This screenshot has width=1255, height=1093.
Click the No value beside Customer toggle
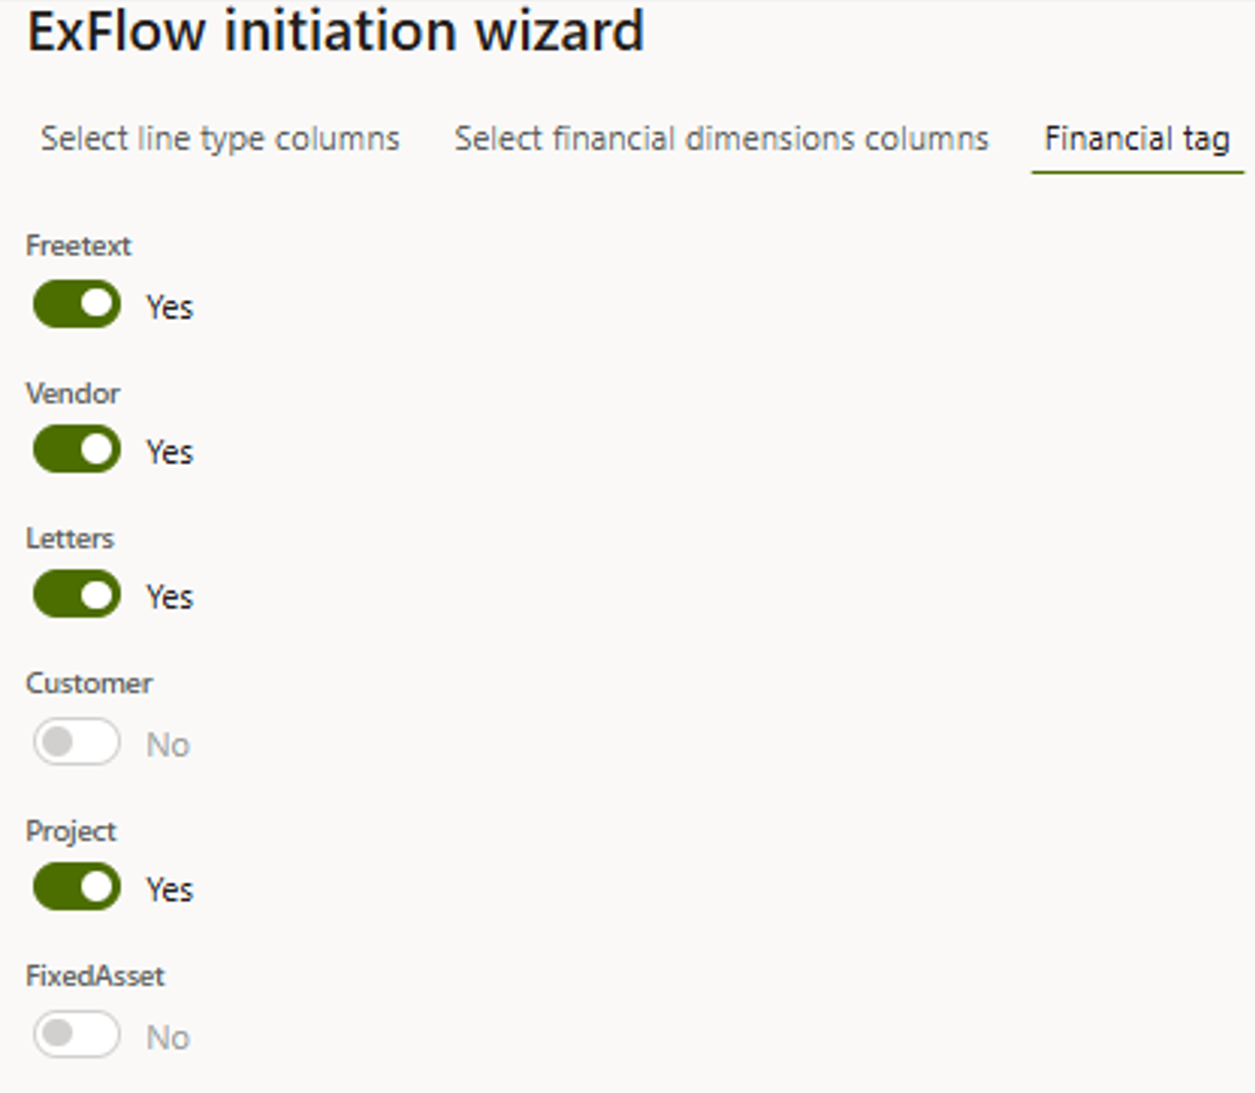coord(168,745)
